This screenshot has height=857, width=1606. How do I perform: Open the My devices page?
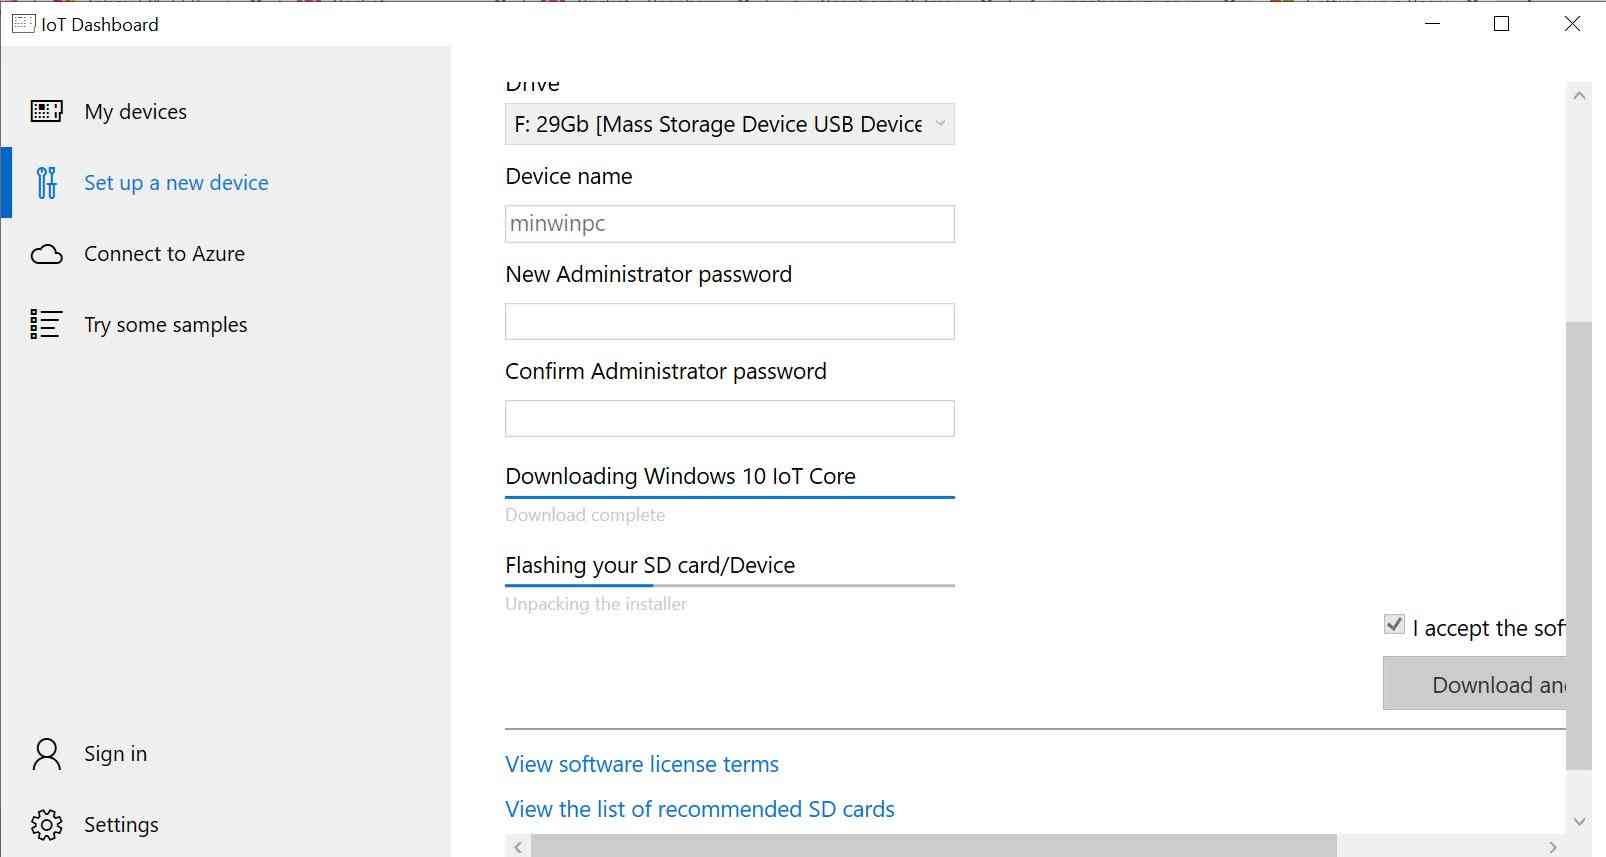coord(135,112)
